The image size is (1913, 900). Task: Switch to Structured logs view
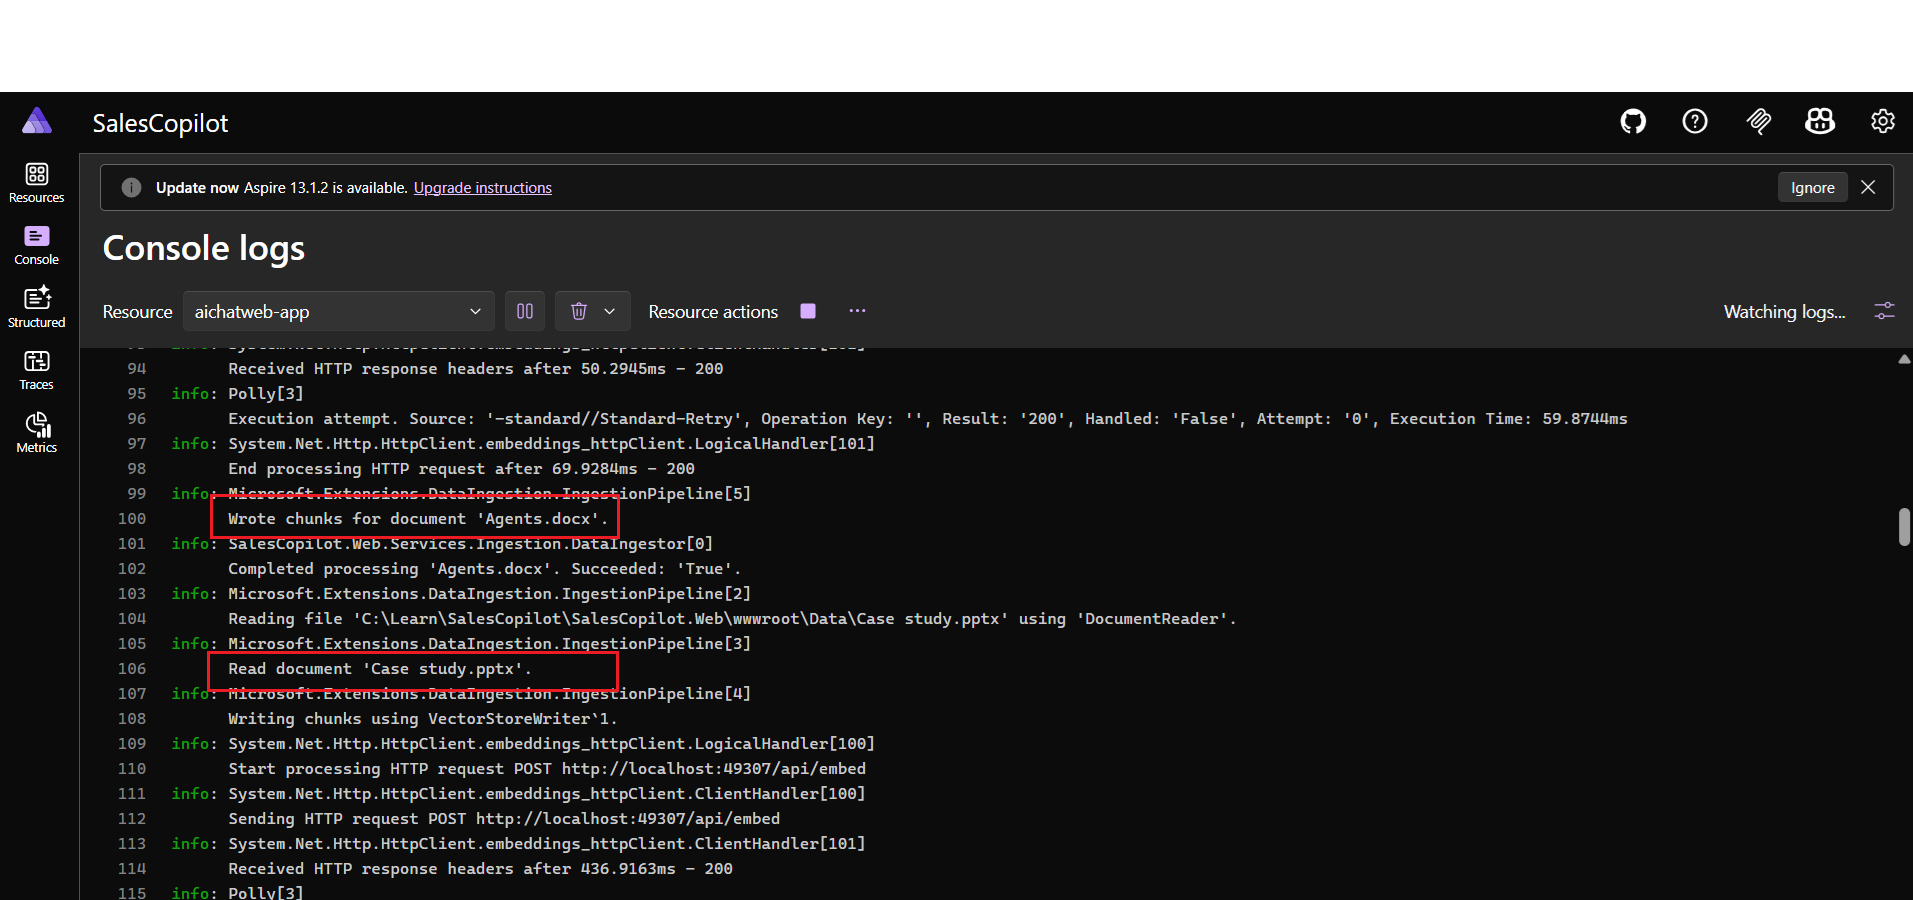pos(36,306)
